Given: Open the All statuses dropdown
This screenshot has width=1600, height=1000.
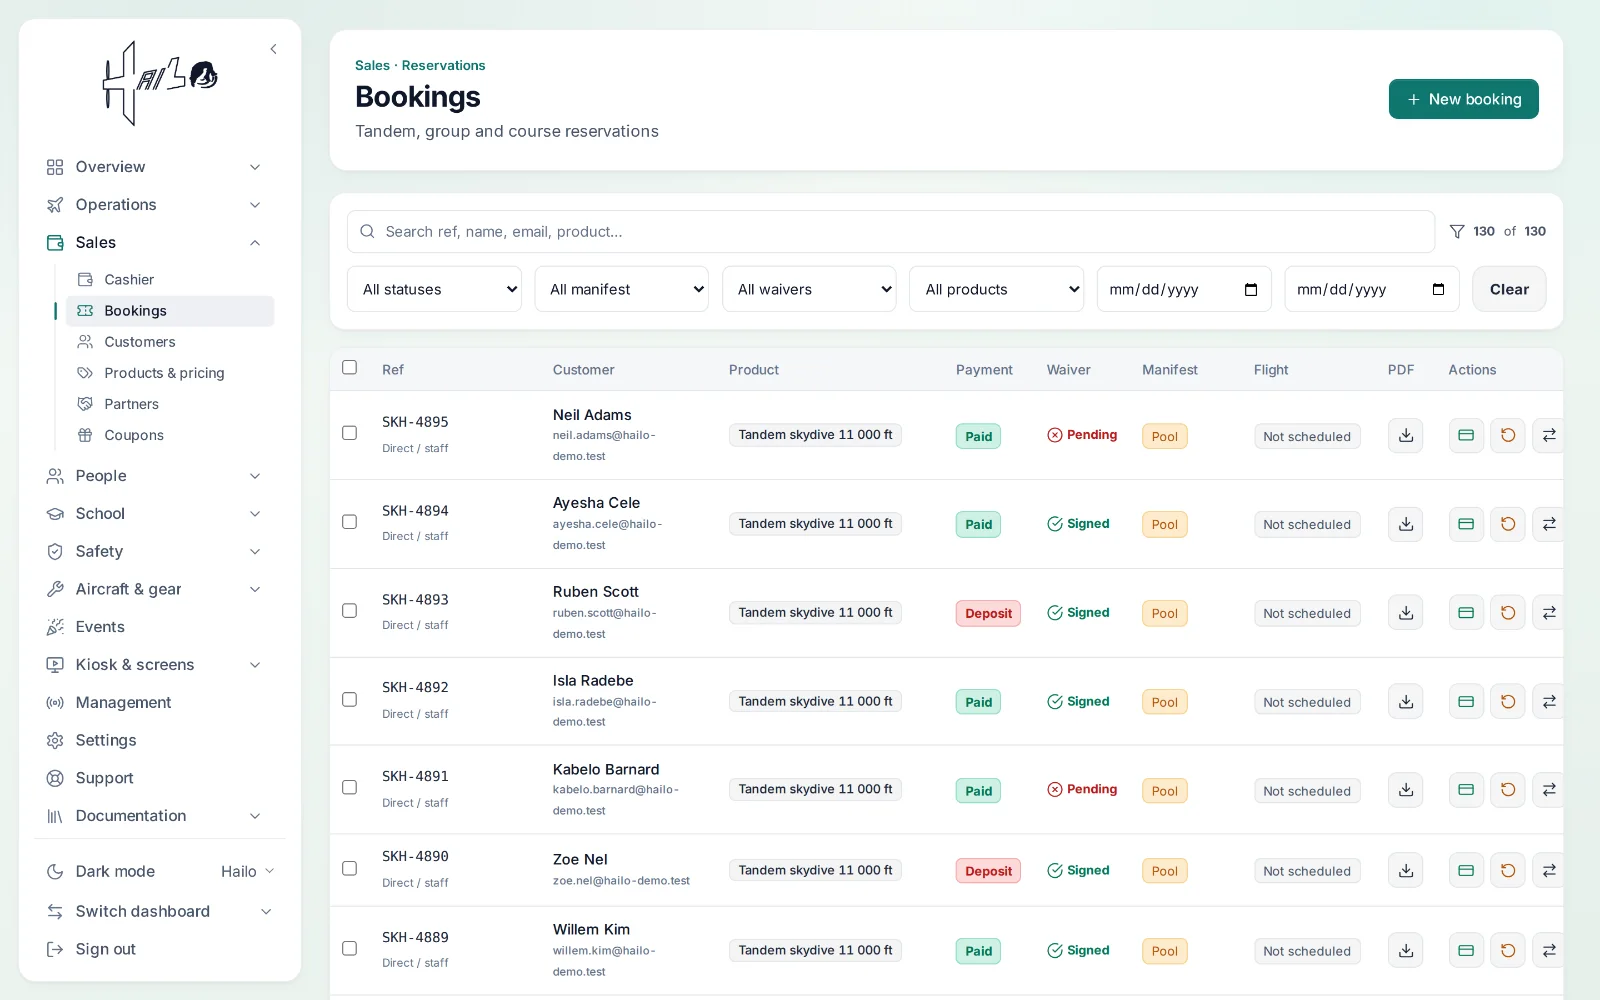Looking at the screenshot, I should pyautogui.click(x=434, y=289).
